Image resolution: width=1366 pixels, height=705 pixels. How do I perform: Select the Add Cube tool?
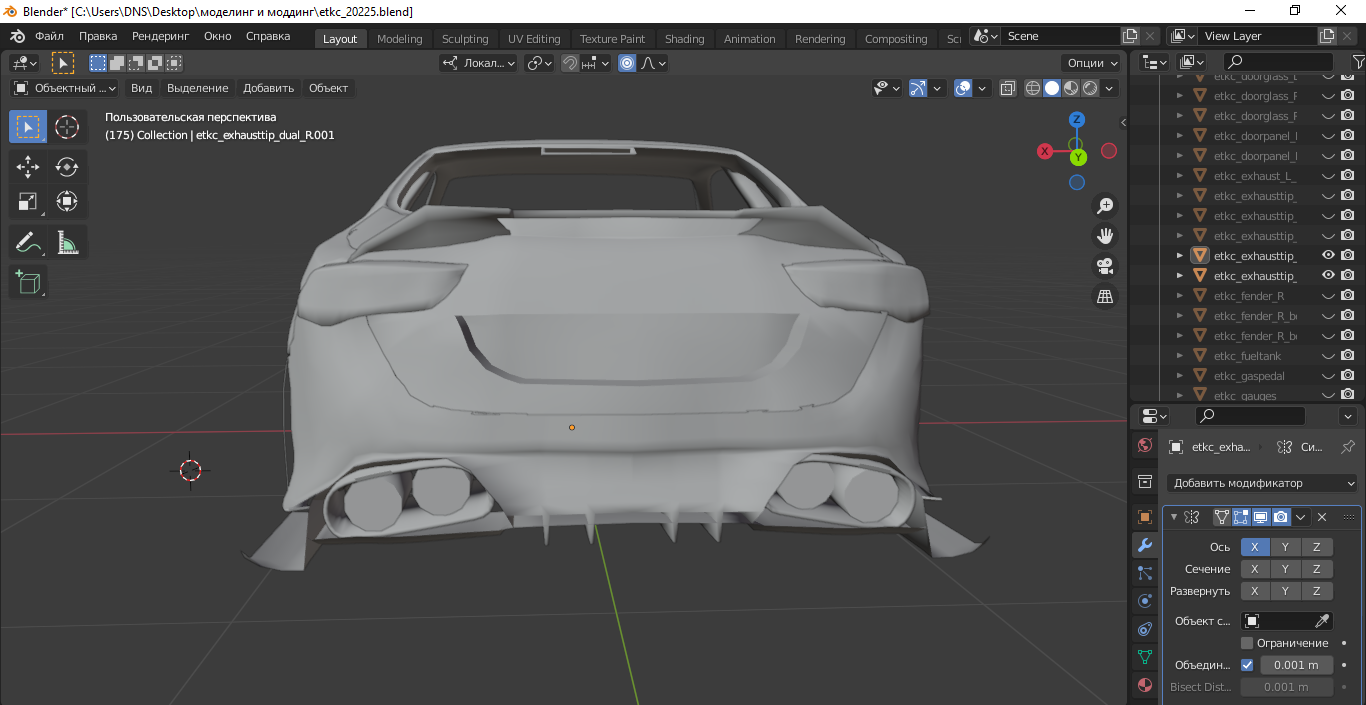pyautogui.click(x=28, y=282)
